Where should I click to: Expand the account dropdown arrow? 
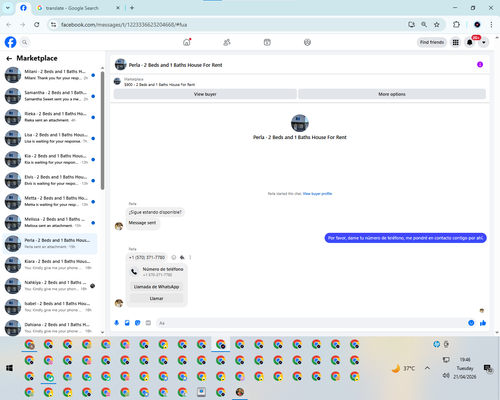484,42
